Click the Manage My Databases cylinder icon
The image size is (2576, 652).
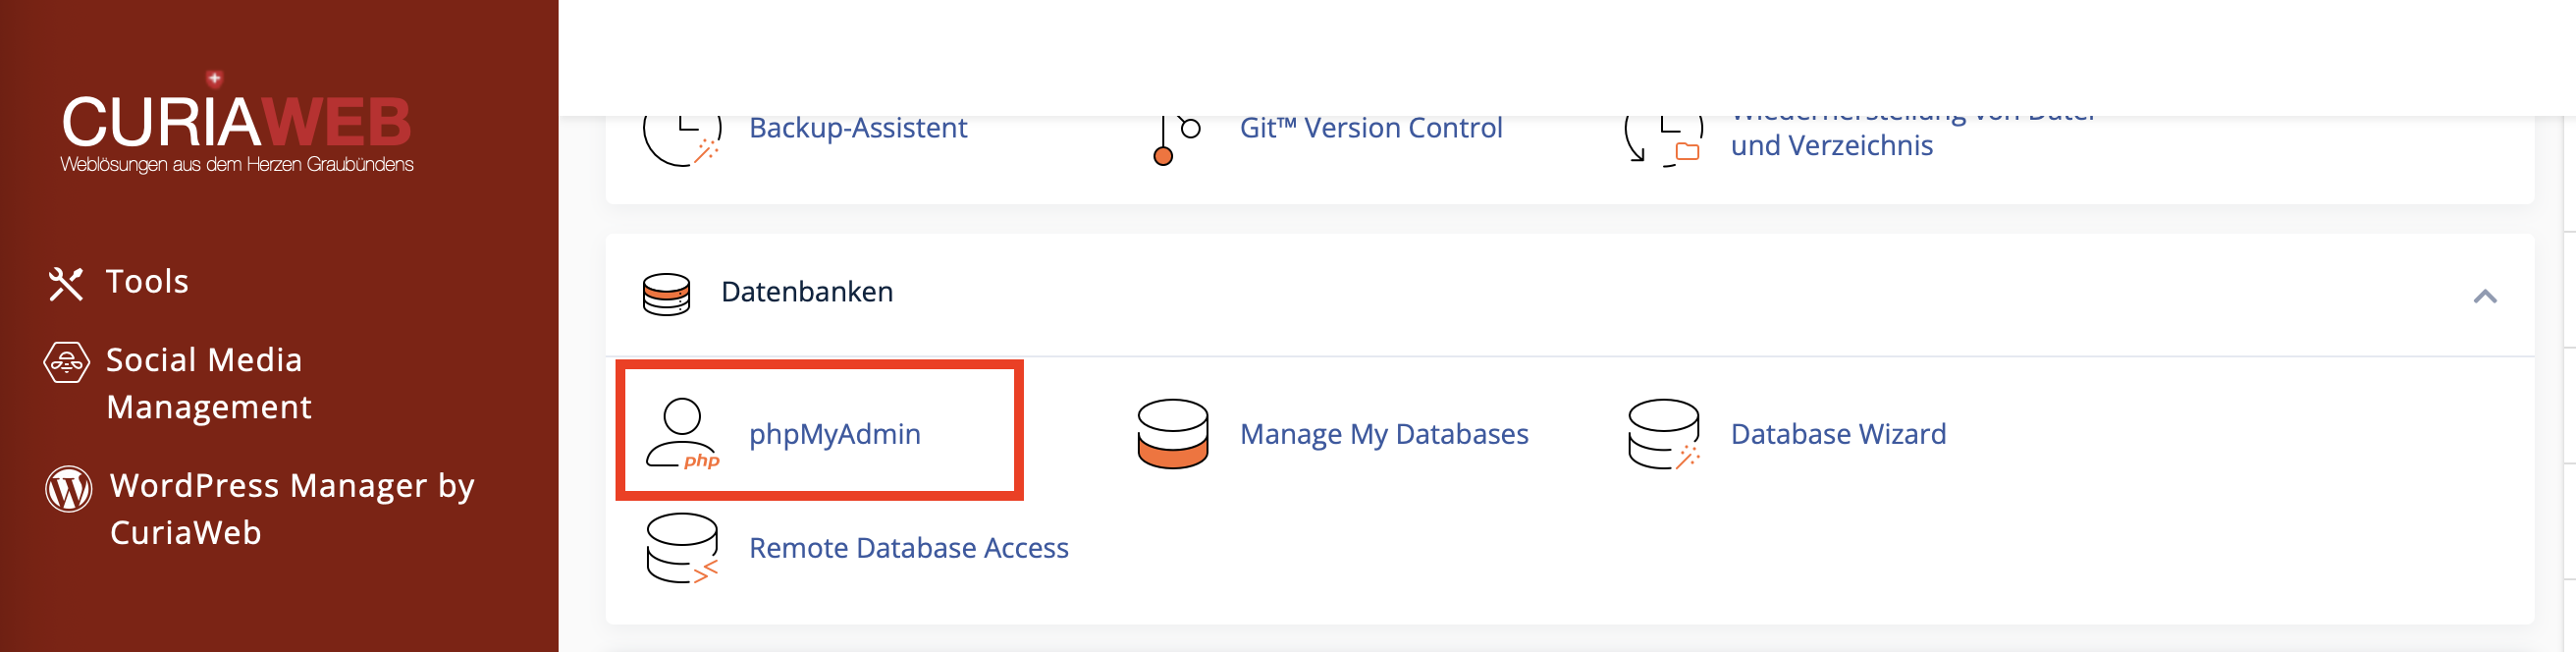1173,433
